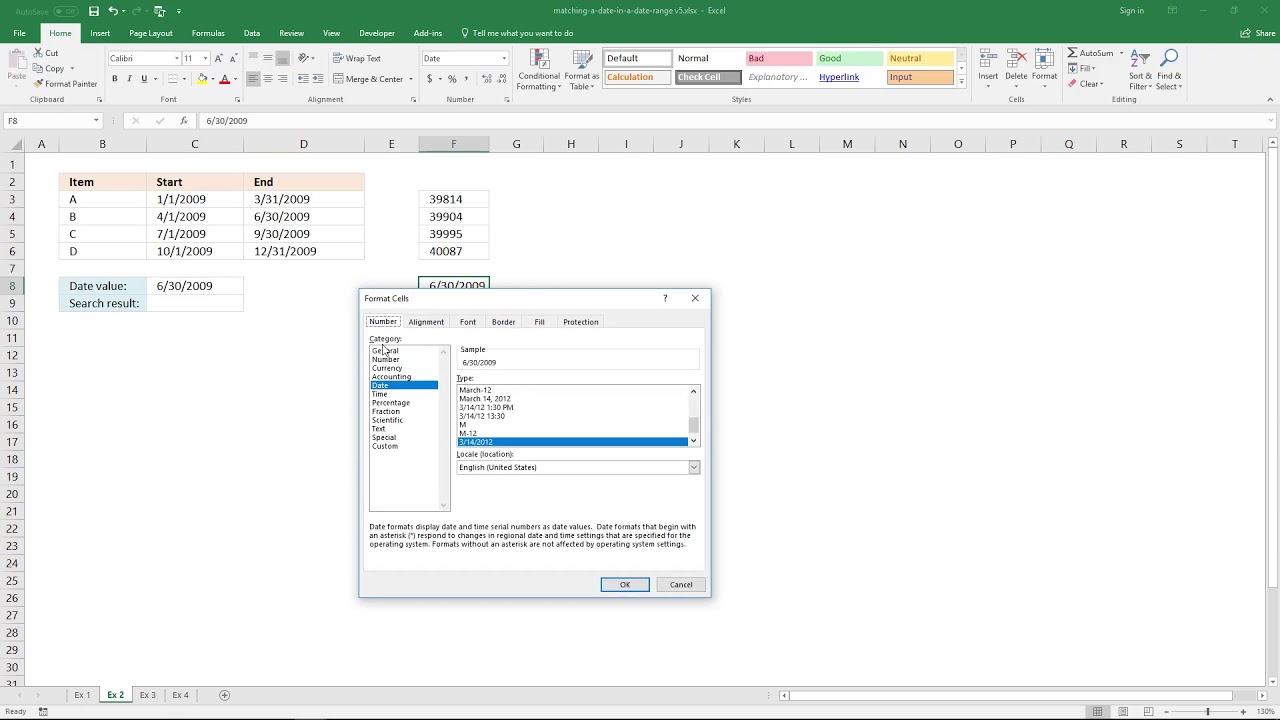Open the Name Box dropdown arrow
The height and width of the screenshot is (720, 1280).
tap(96, 121)
